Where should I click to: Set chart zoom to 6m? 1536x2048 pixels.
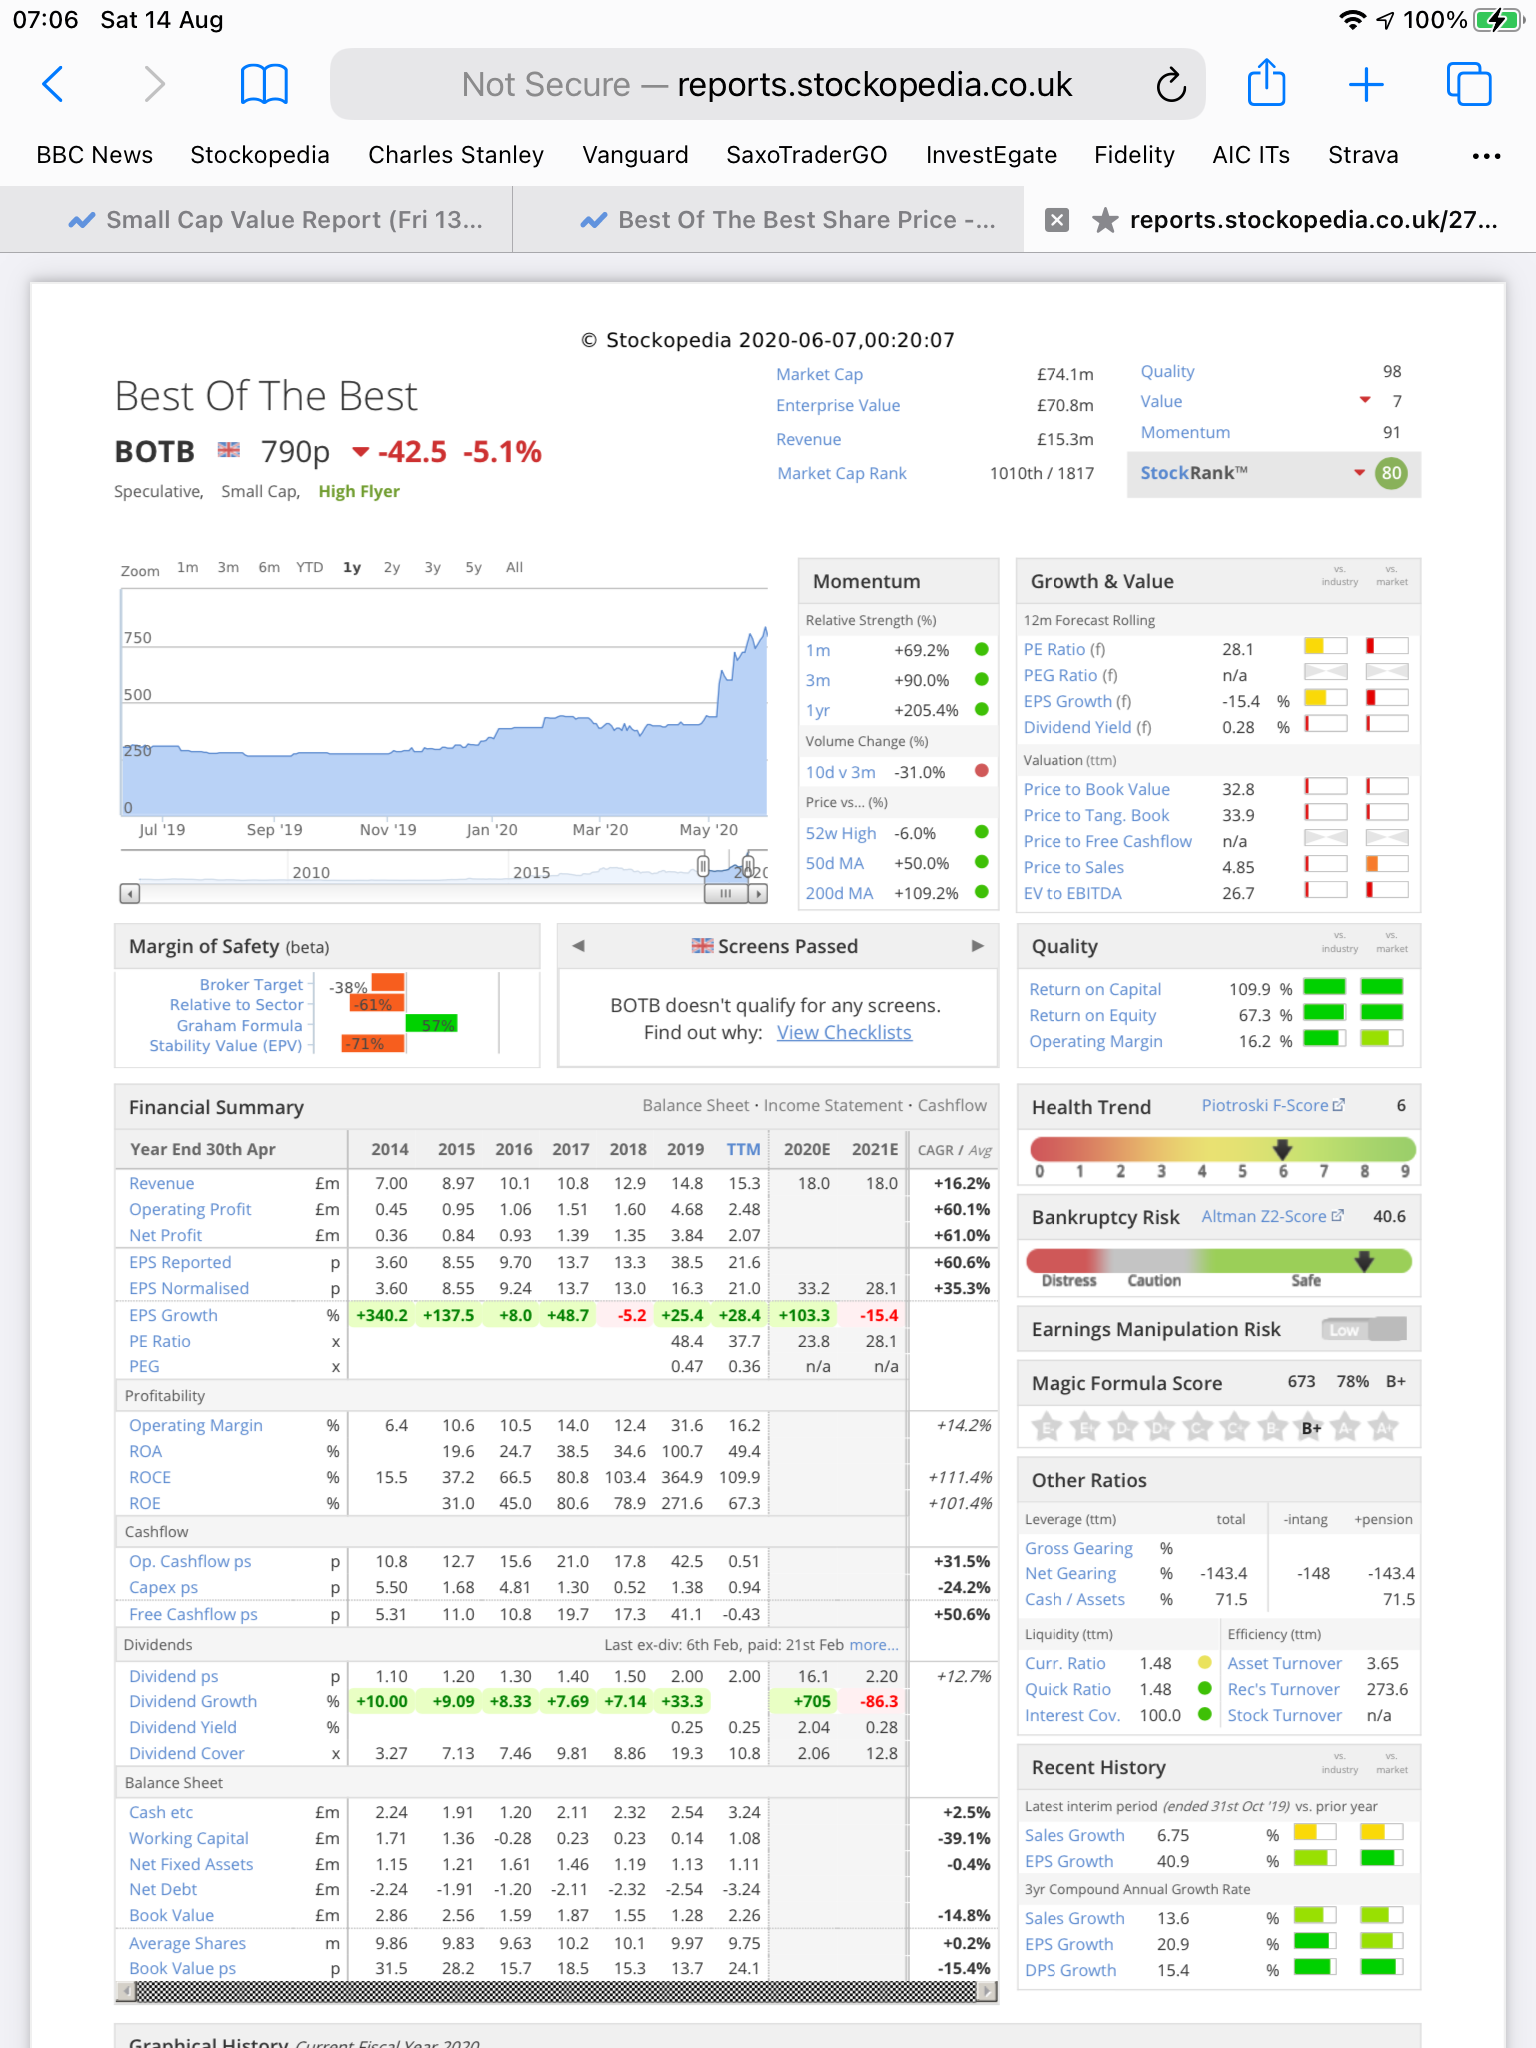coord(269,567)
